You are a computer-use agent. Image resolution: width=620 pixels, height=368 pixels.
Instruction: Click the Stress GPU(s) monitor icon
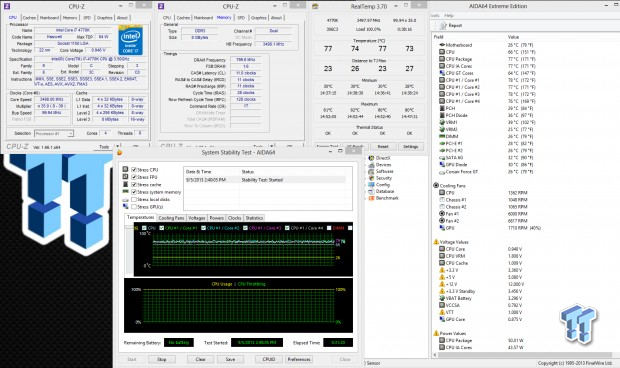pyautogui.click(x=125, y=206)
